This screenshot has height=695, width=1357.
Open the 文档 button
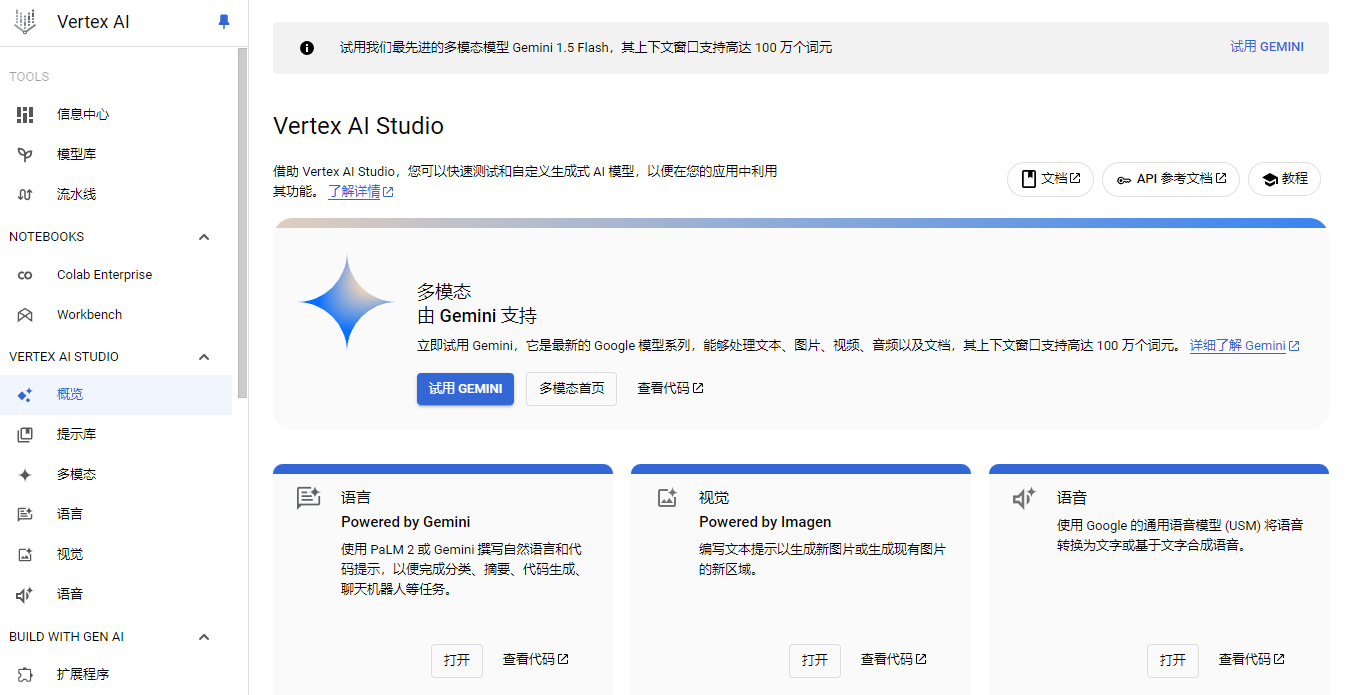coord(1050,179)
